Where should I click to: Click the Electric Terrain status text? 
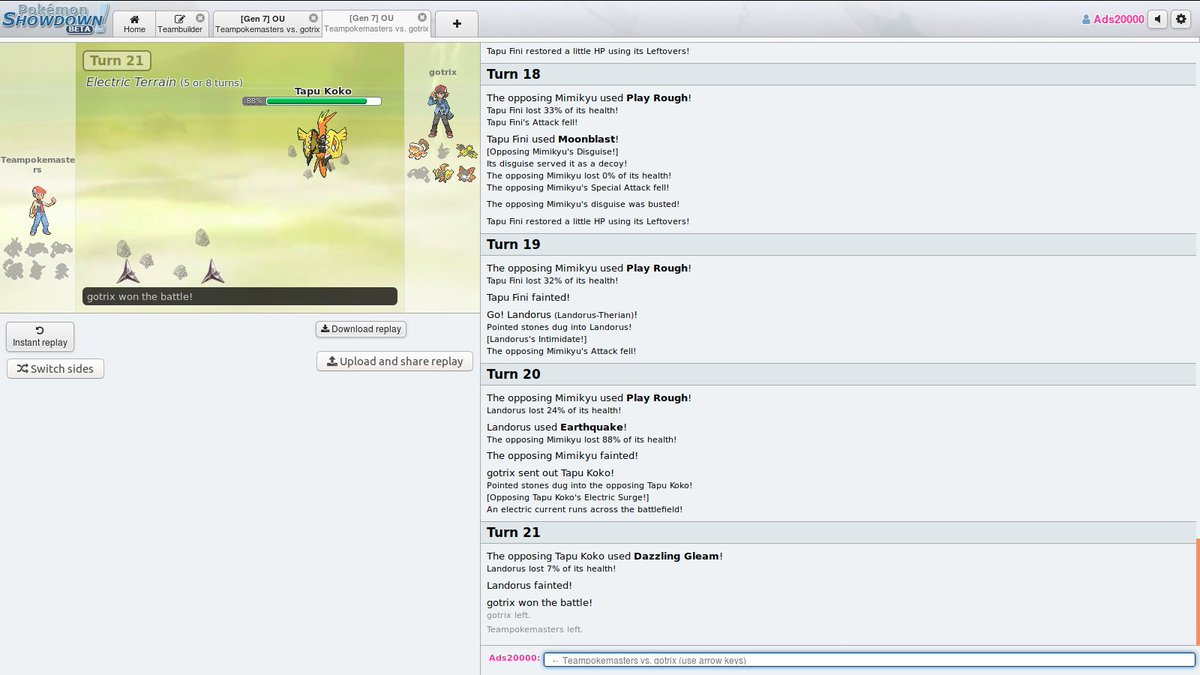164,82
